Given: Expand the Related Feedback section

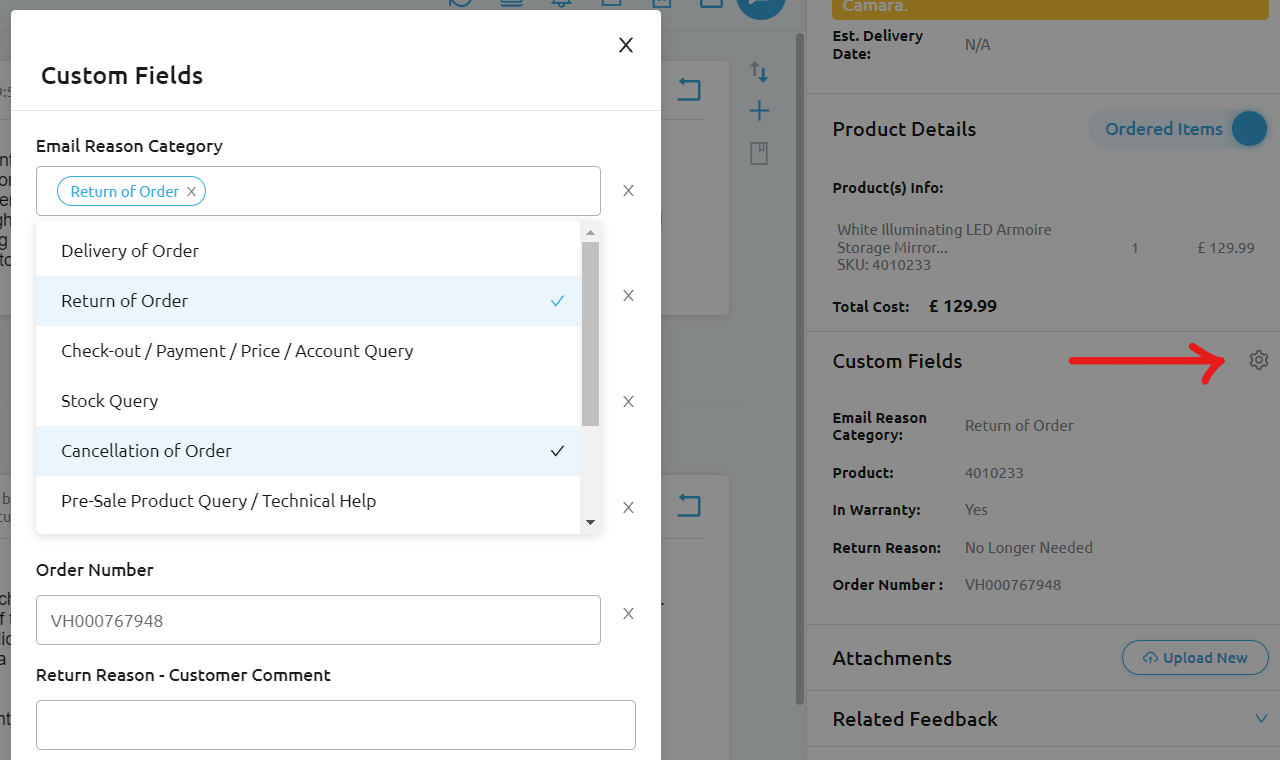Looking at the screenshot, I should tap(1261, 719).
